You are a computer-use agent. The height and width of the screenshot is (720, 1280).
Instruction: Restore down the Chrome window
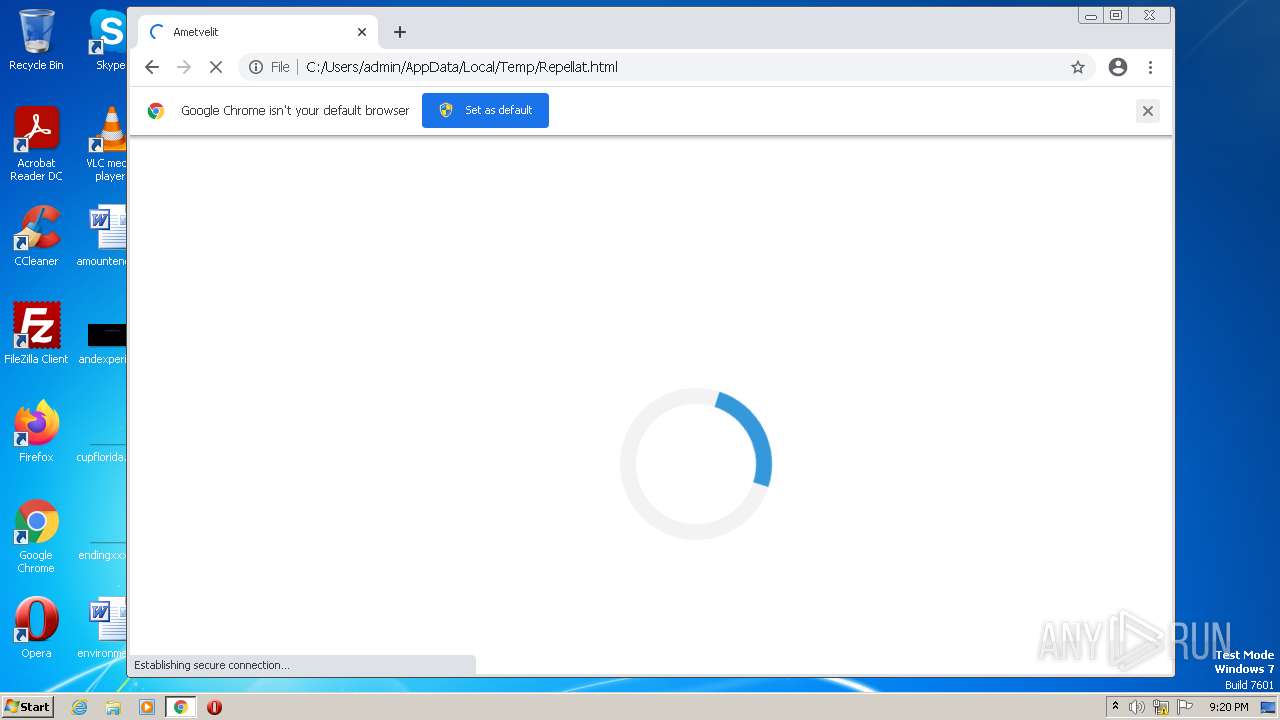pyautogui.click(x=1117, y=15)
